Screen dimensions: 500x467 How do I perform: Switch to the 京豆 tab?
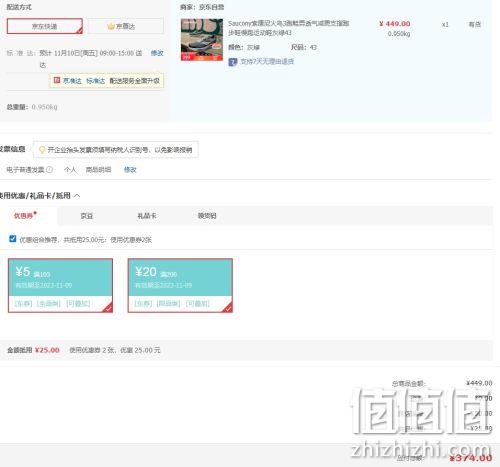point(87,216)
